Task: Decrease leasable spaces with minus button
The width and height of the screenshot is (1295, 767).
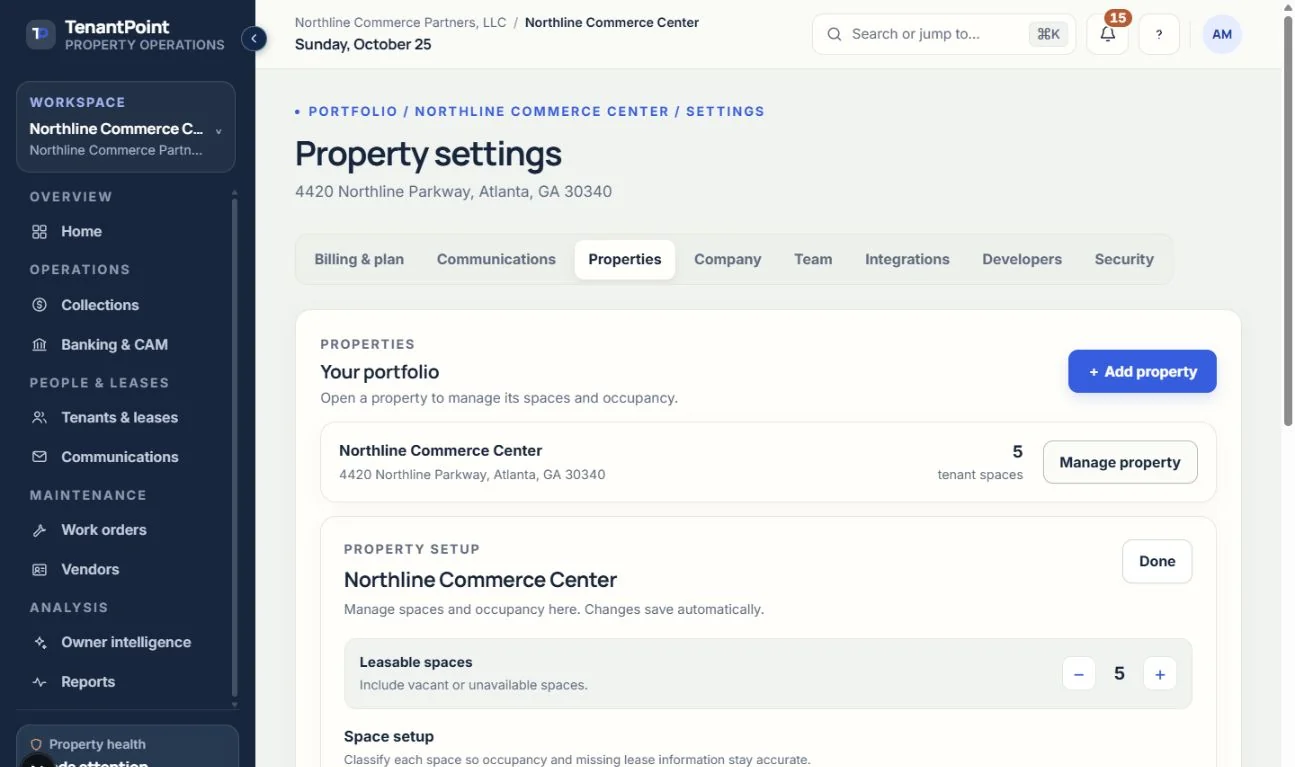Action: pos(1079,674)
